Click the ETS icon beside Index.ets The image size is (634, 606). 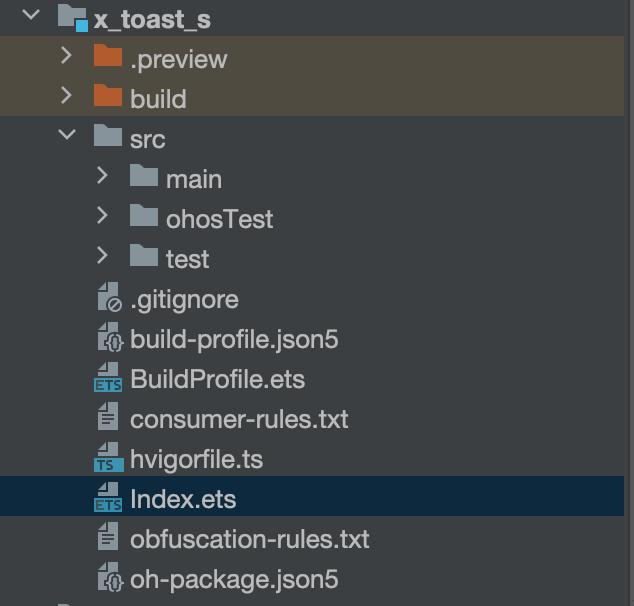pos(107,499)
